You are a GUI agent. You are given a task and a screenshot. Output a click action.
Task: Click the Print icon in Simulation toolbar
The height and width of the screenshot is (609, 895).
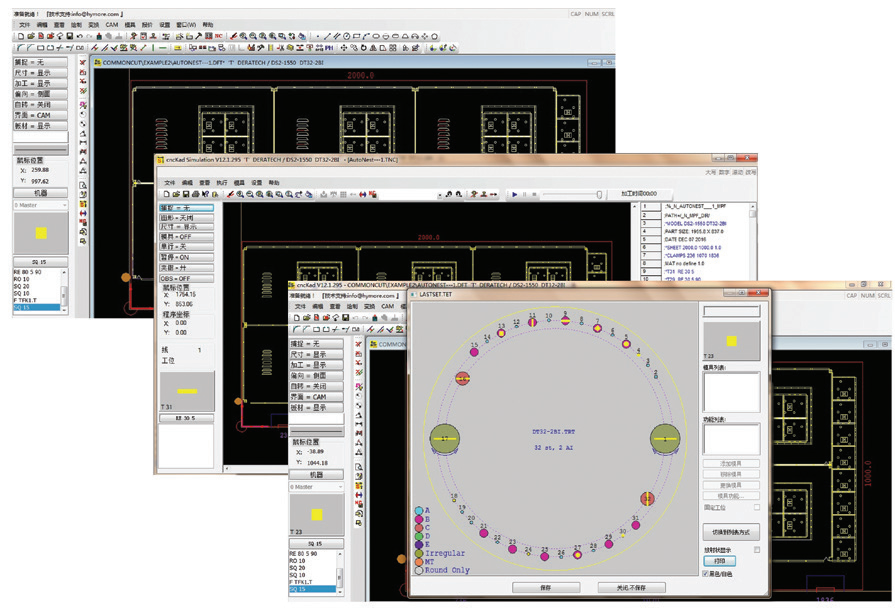(x=195, y=194)
